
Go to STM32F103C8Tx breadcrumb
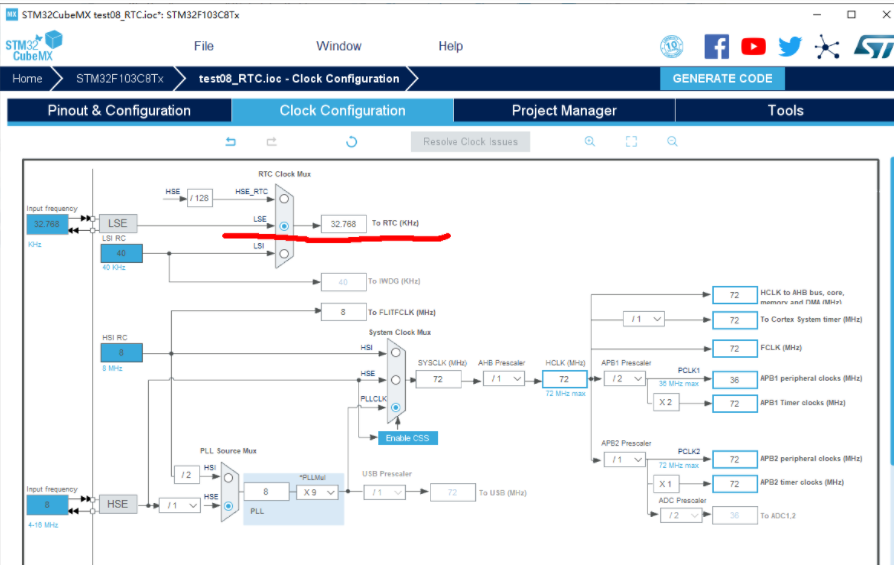(120, 79)
